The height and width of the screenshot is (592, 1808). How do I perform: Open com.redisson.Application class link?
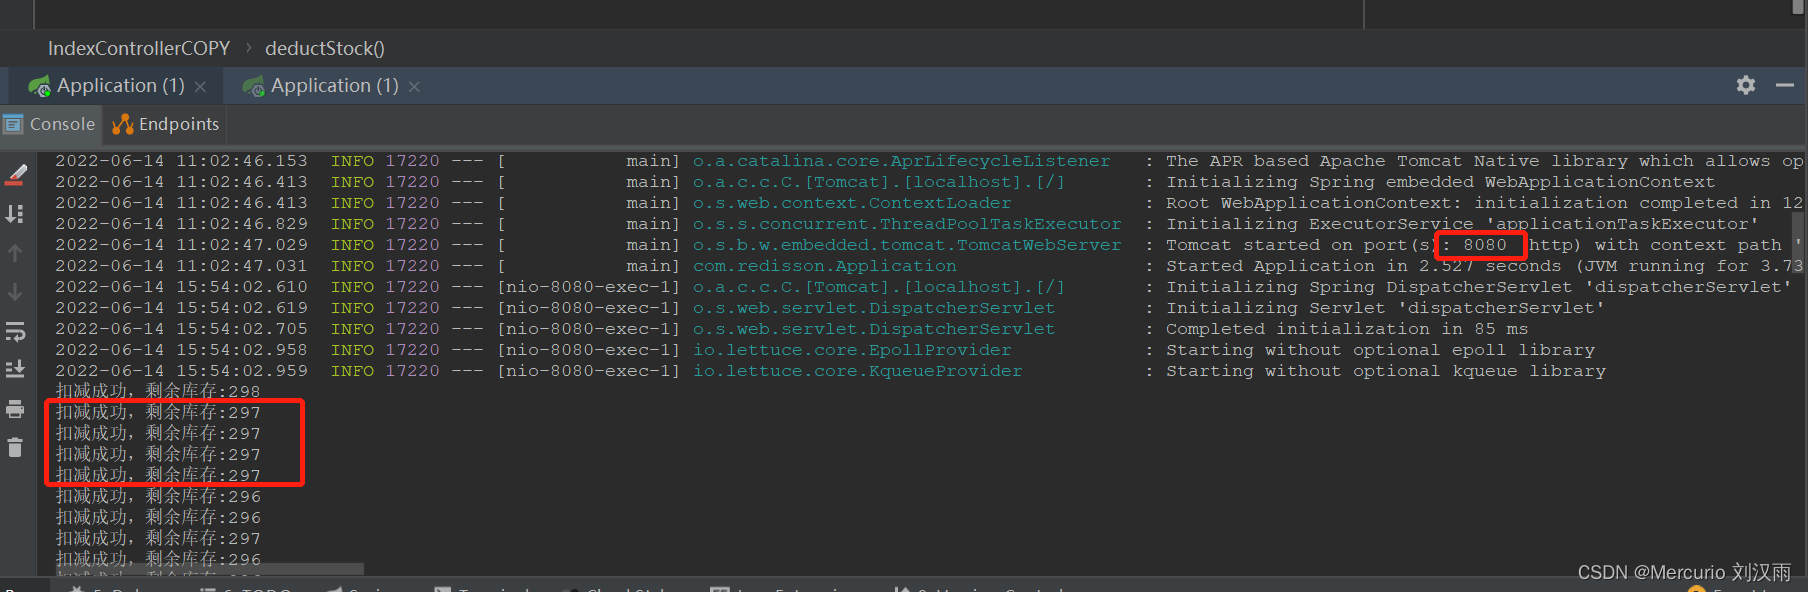pos(825,266)
